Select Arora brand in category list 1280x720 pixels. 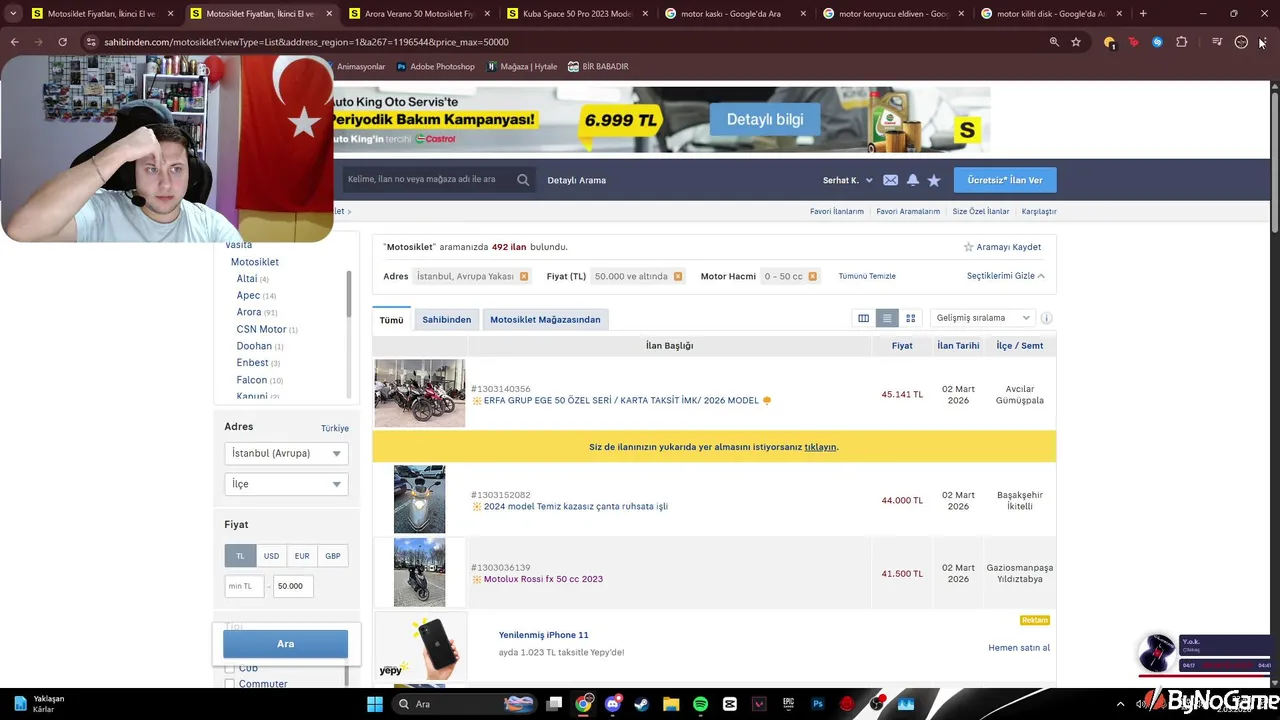tap(249, 312)
